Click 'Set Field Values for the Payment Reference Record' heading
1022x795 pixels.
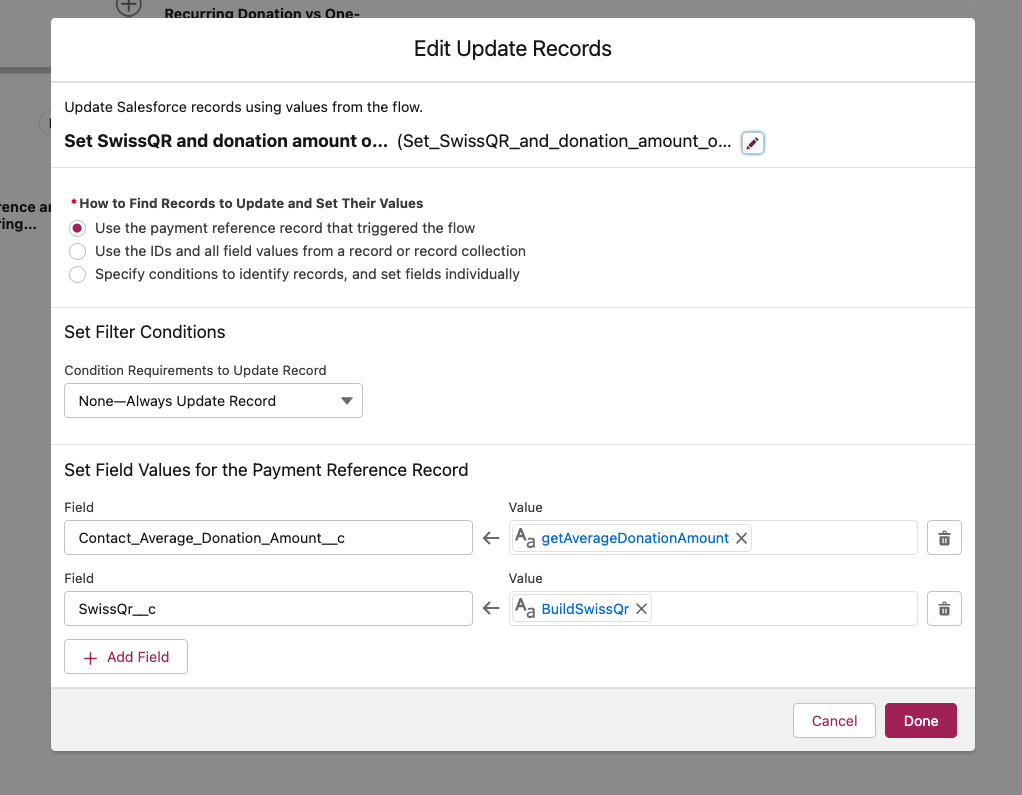click(x=266, y=470)
